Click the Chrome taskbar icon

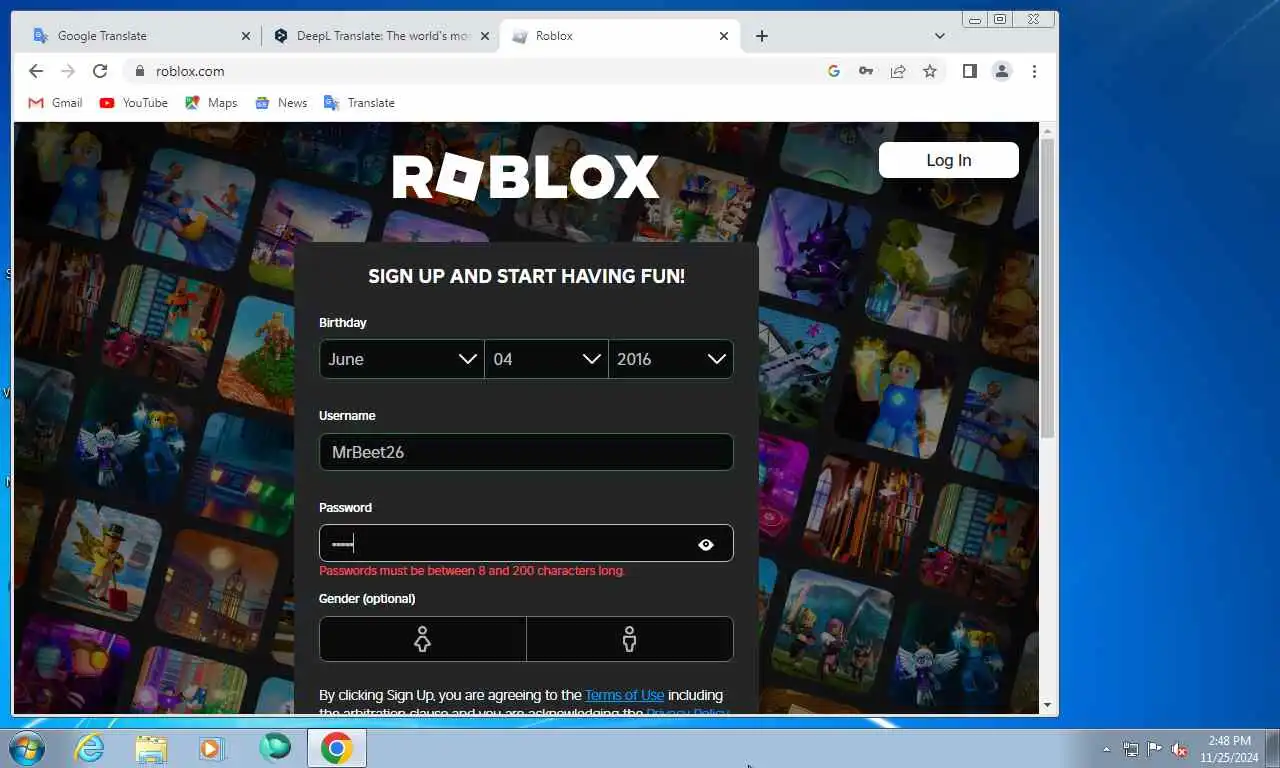(337, 748)
